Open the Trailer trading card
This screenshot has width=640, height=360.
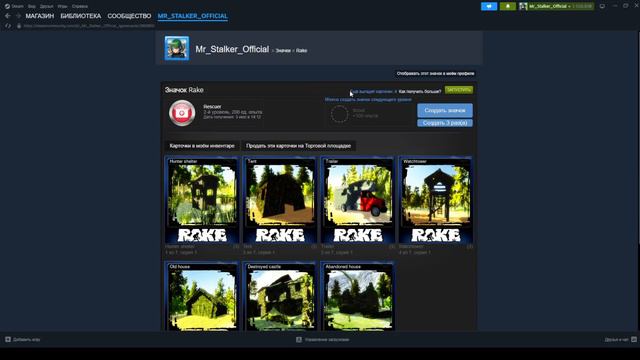tap(358, 200)
